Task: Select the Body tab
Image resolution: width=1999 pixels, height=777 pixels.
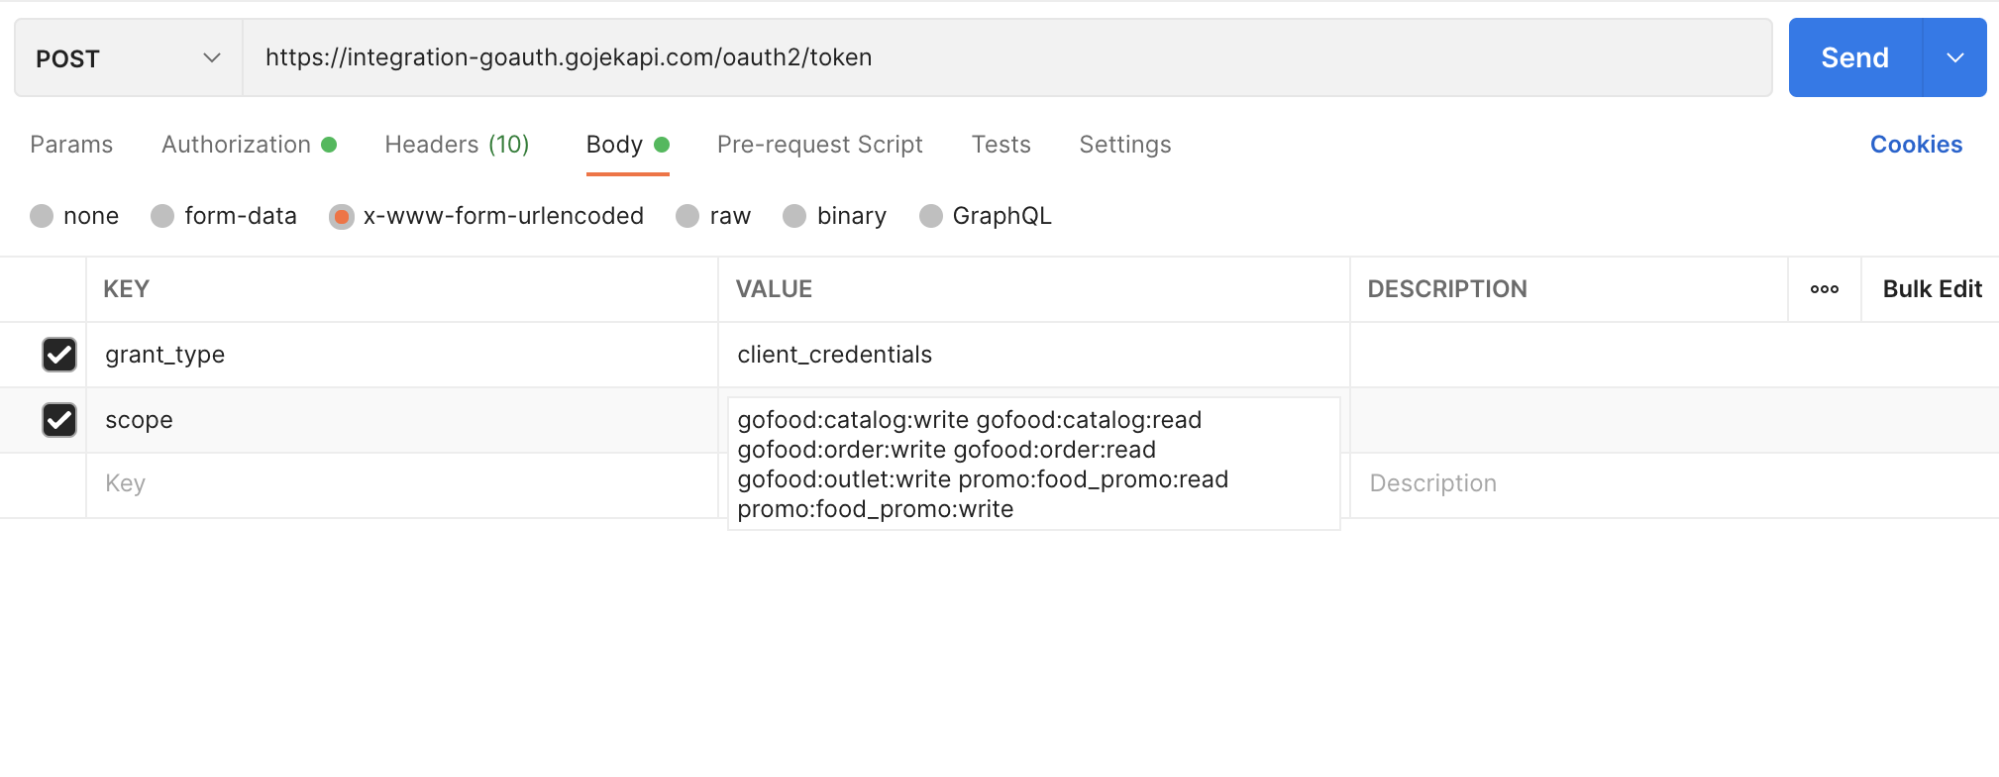Action: click(627, 145)
